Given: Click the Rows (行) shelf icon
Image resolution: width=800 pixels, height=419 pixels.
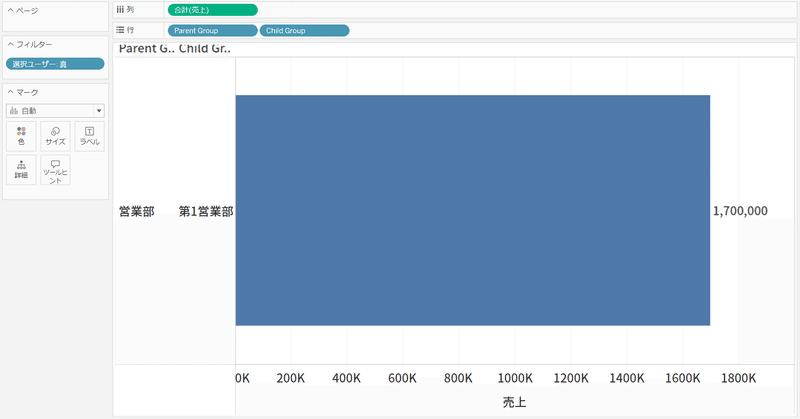Looking at the screenshot, I should [120, 30].
